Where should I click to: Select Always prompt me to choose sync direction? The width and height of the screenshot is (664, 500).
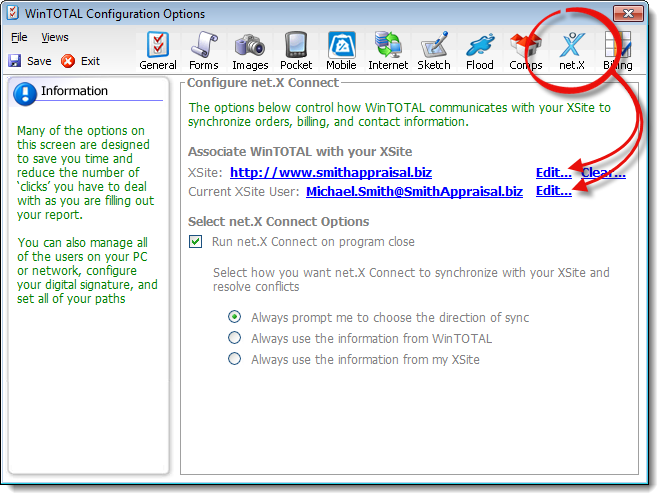pos(235,317)
